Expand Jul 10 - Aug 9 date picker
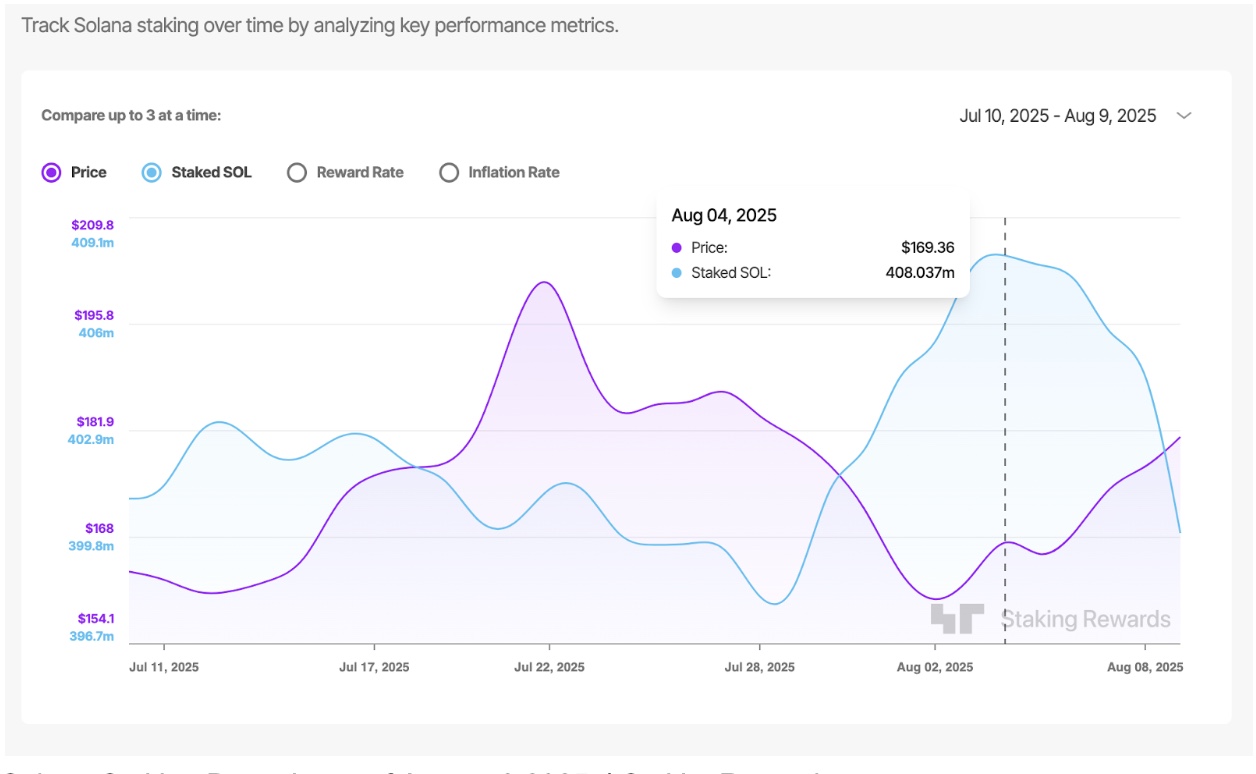 1056,116
